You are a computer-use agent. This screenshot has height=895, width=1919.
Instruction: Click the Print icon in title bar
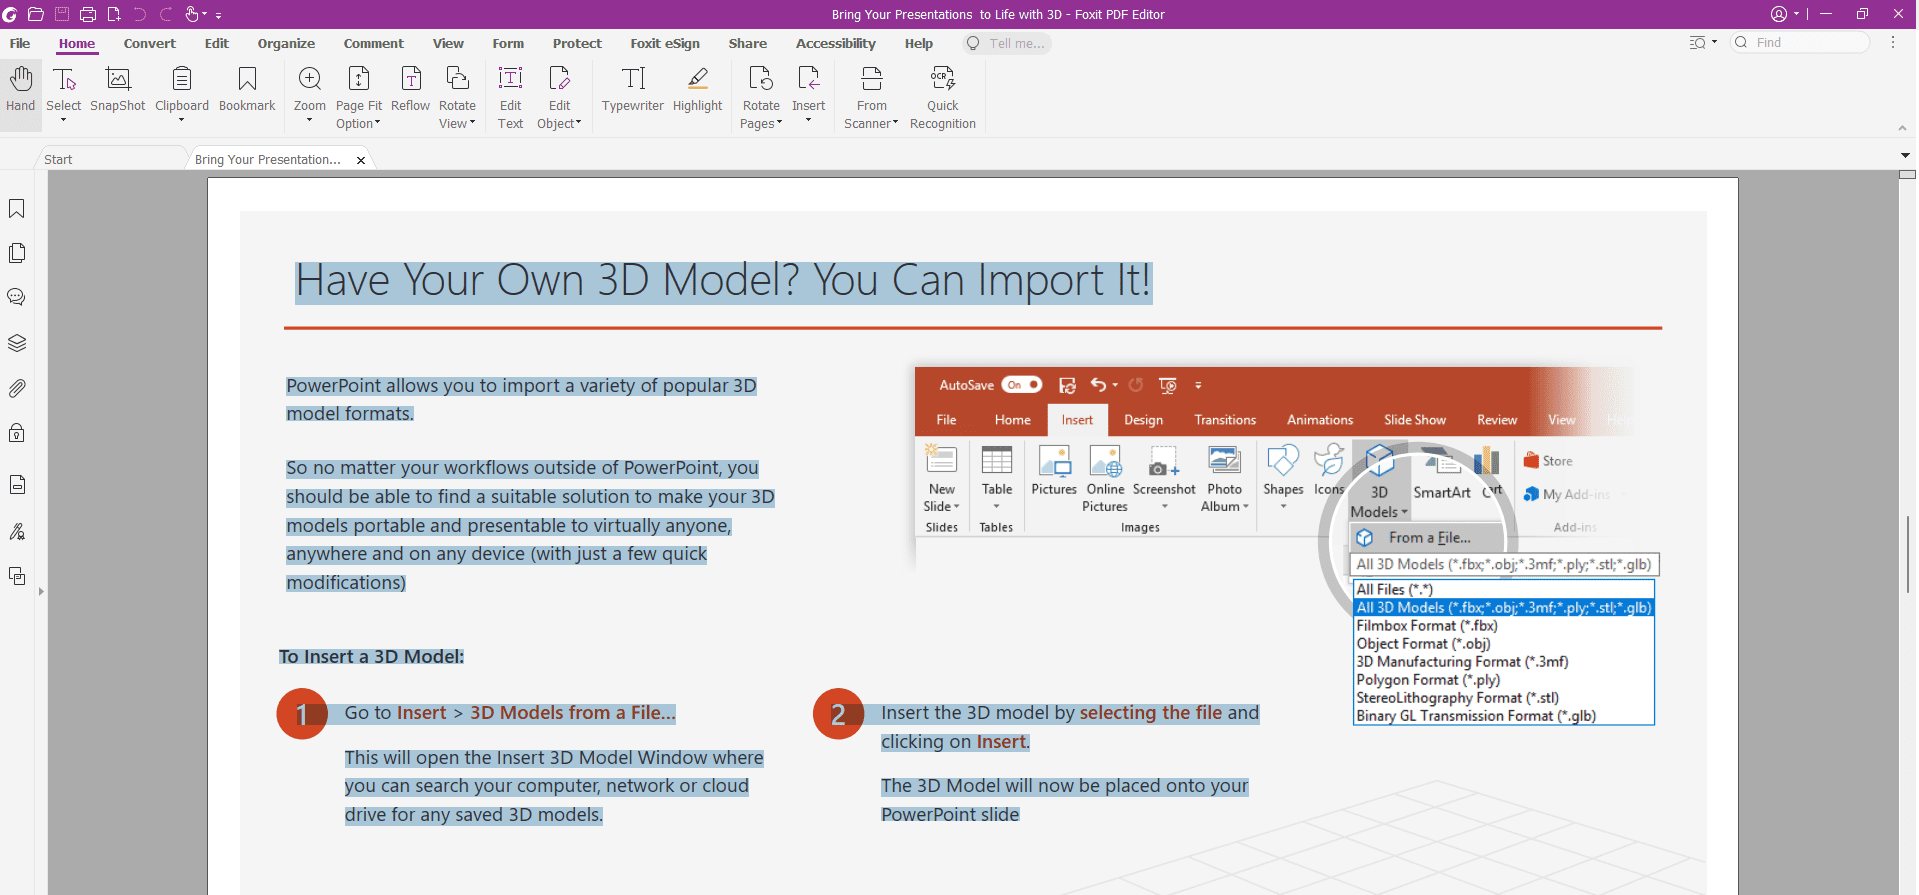(88, 14)
